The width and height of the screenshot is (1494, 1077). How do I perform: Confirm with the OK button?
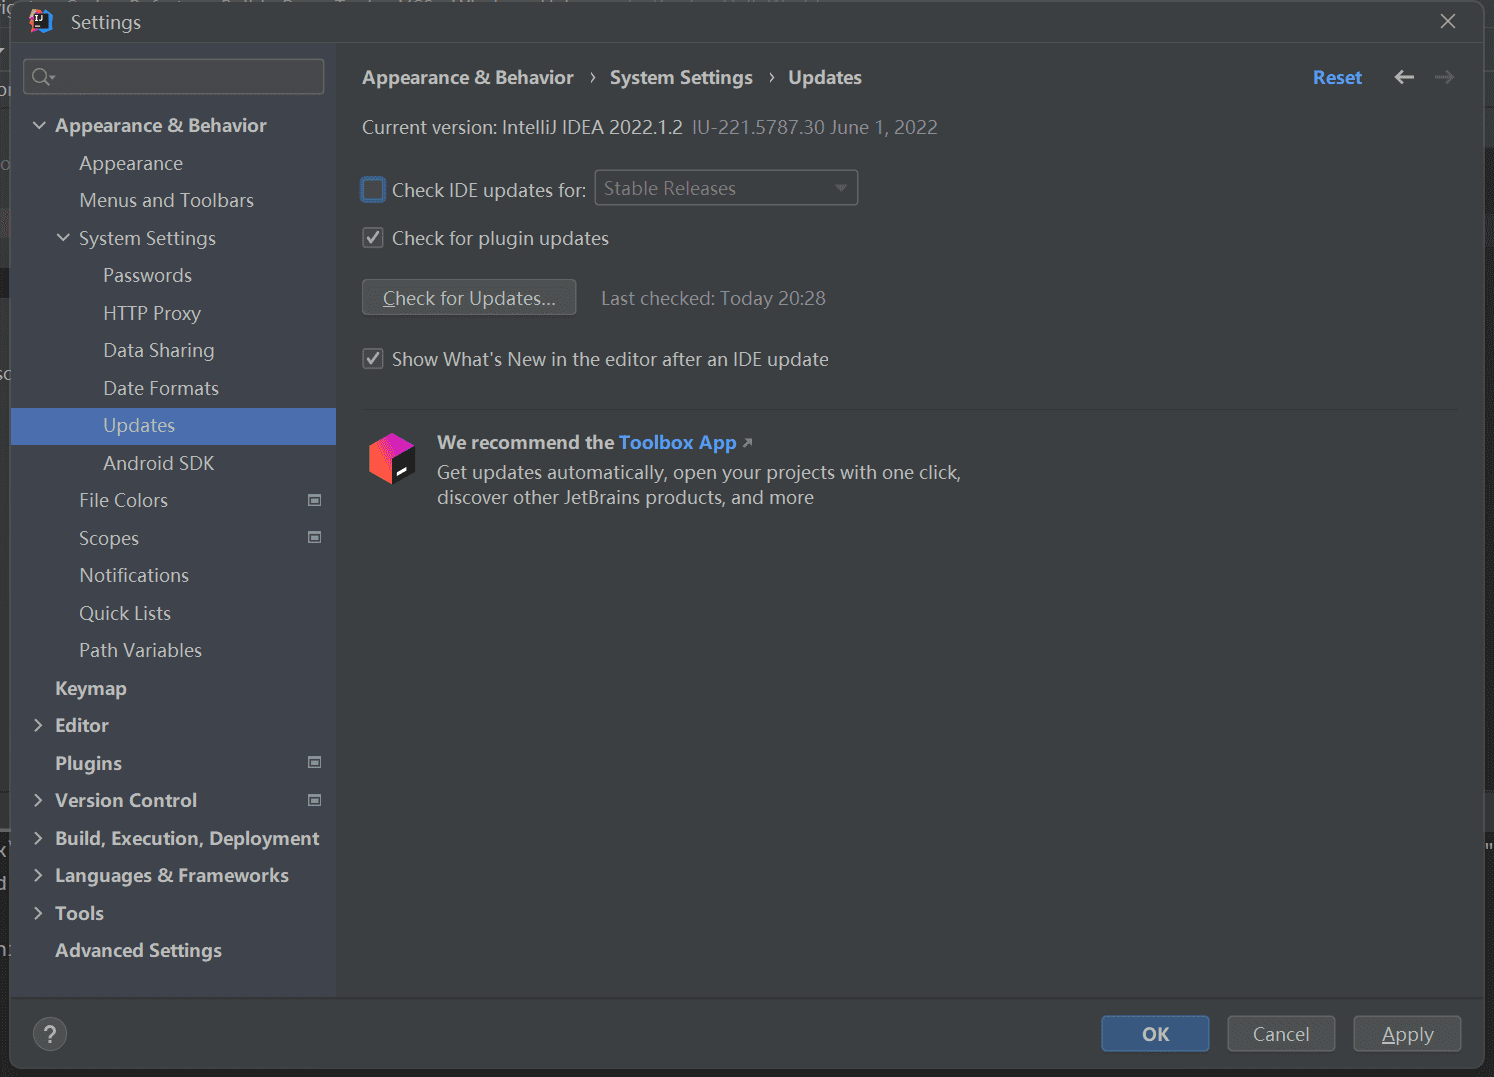click(x=1155, y=1034)
